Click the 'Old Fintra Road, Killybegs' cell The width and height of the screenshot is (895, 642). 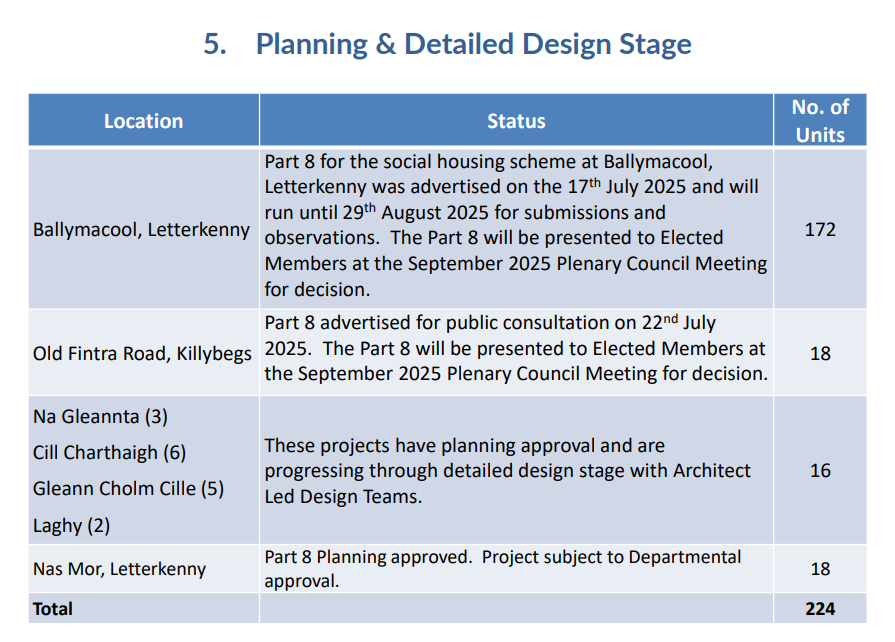pyautogui.click(x=142, y=354)
